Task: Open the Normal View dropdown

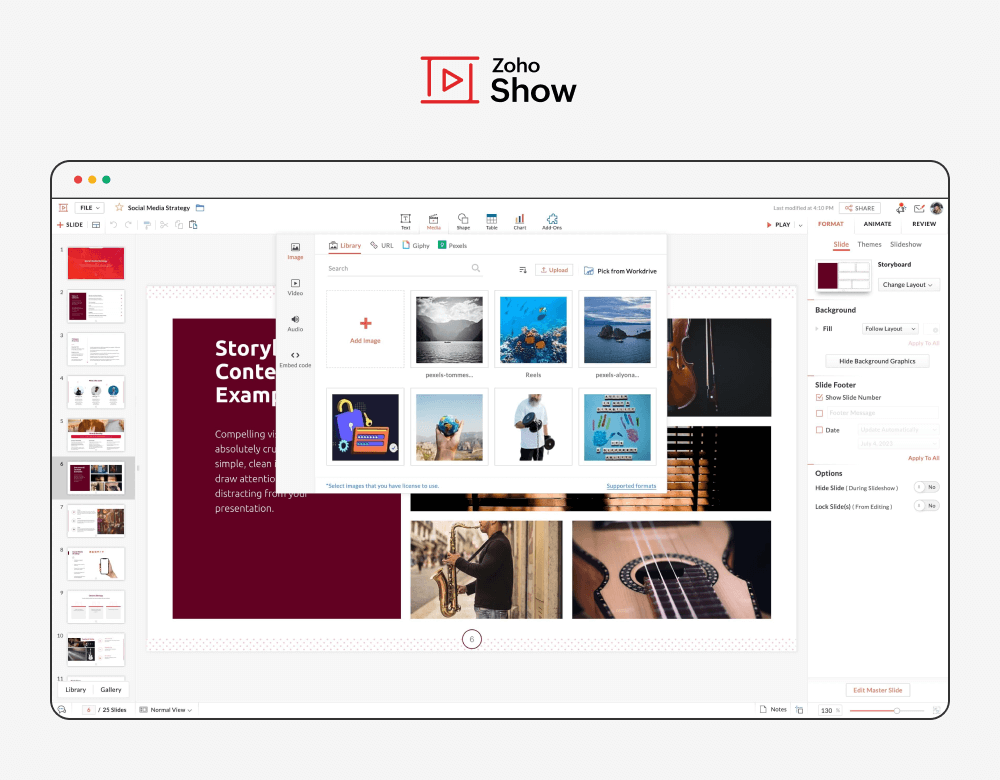Action: tap(166, 710)
